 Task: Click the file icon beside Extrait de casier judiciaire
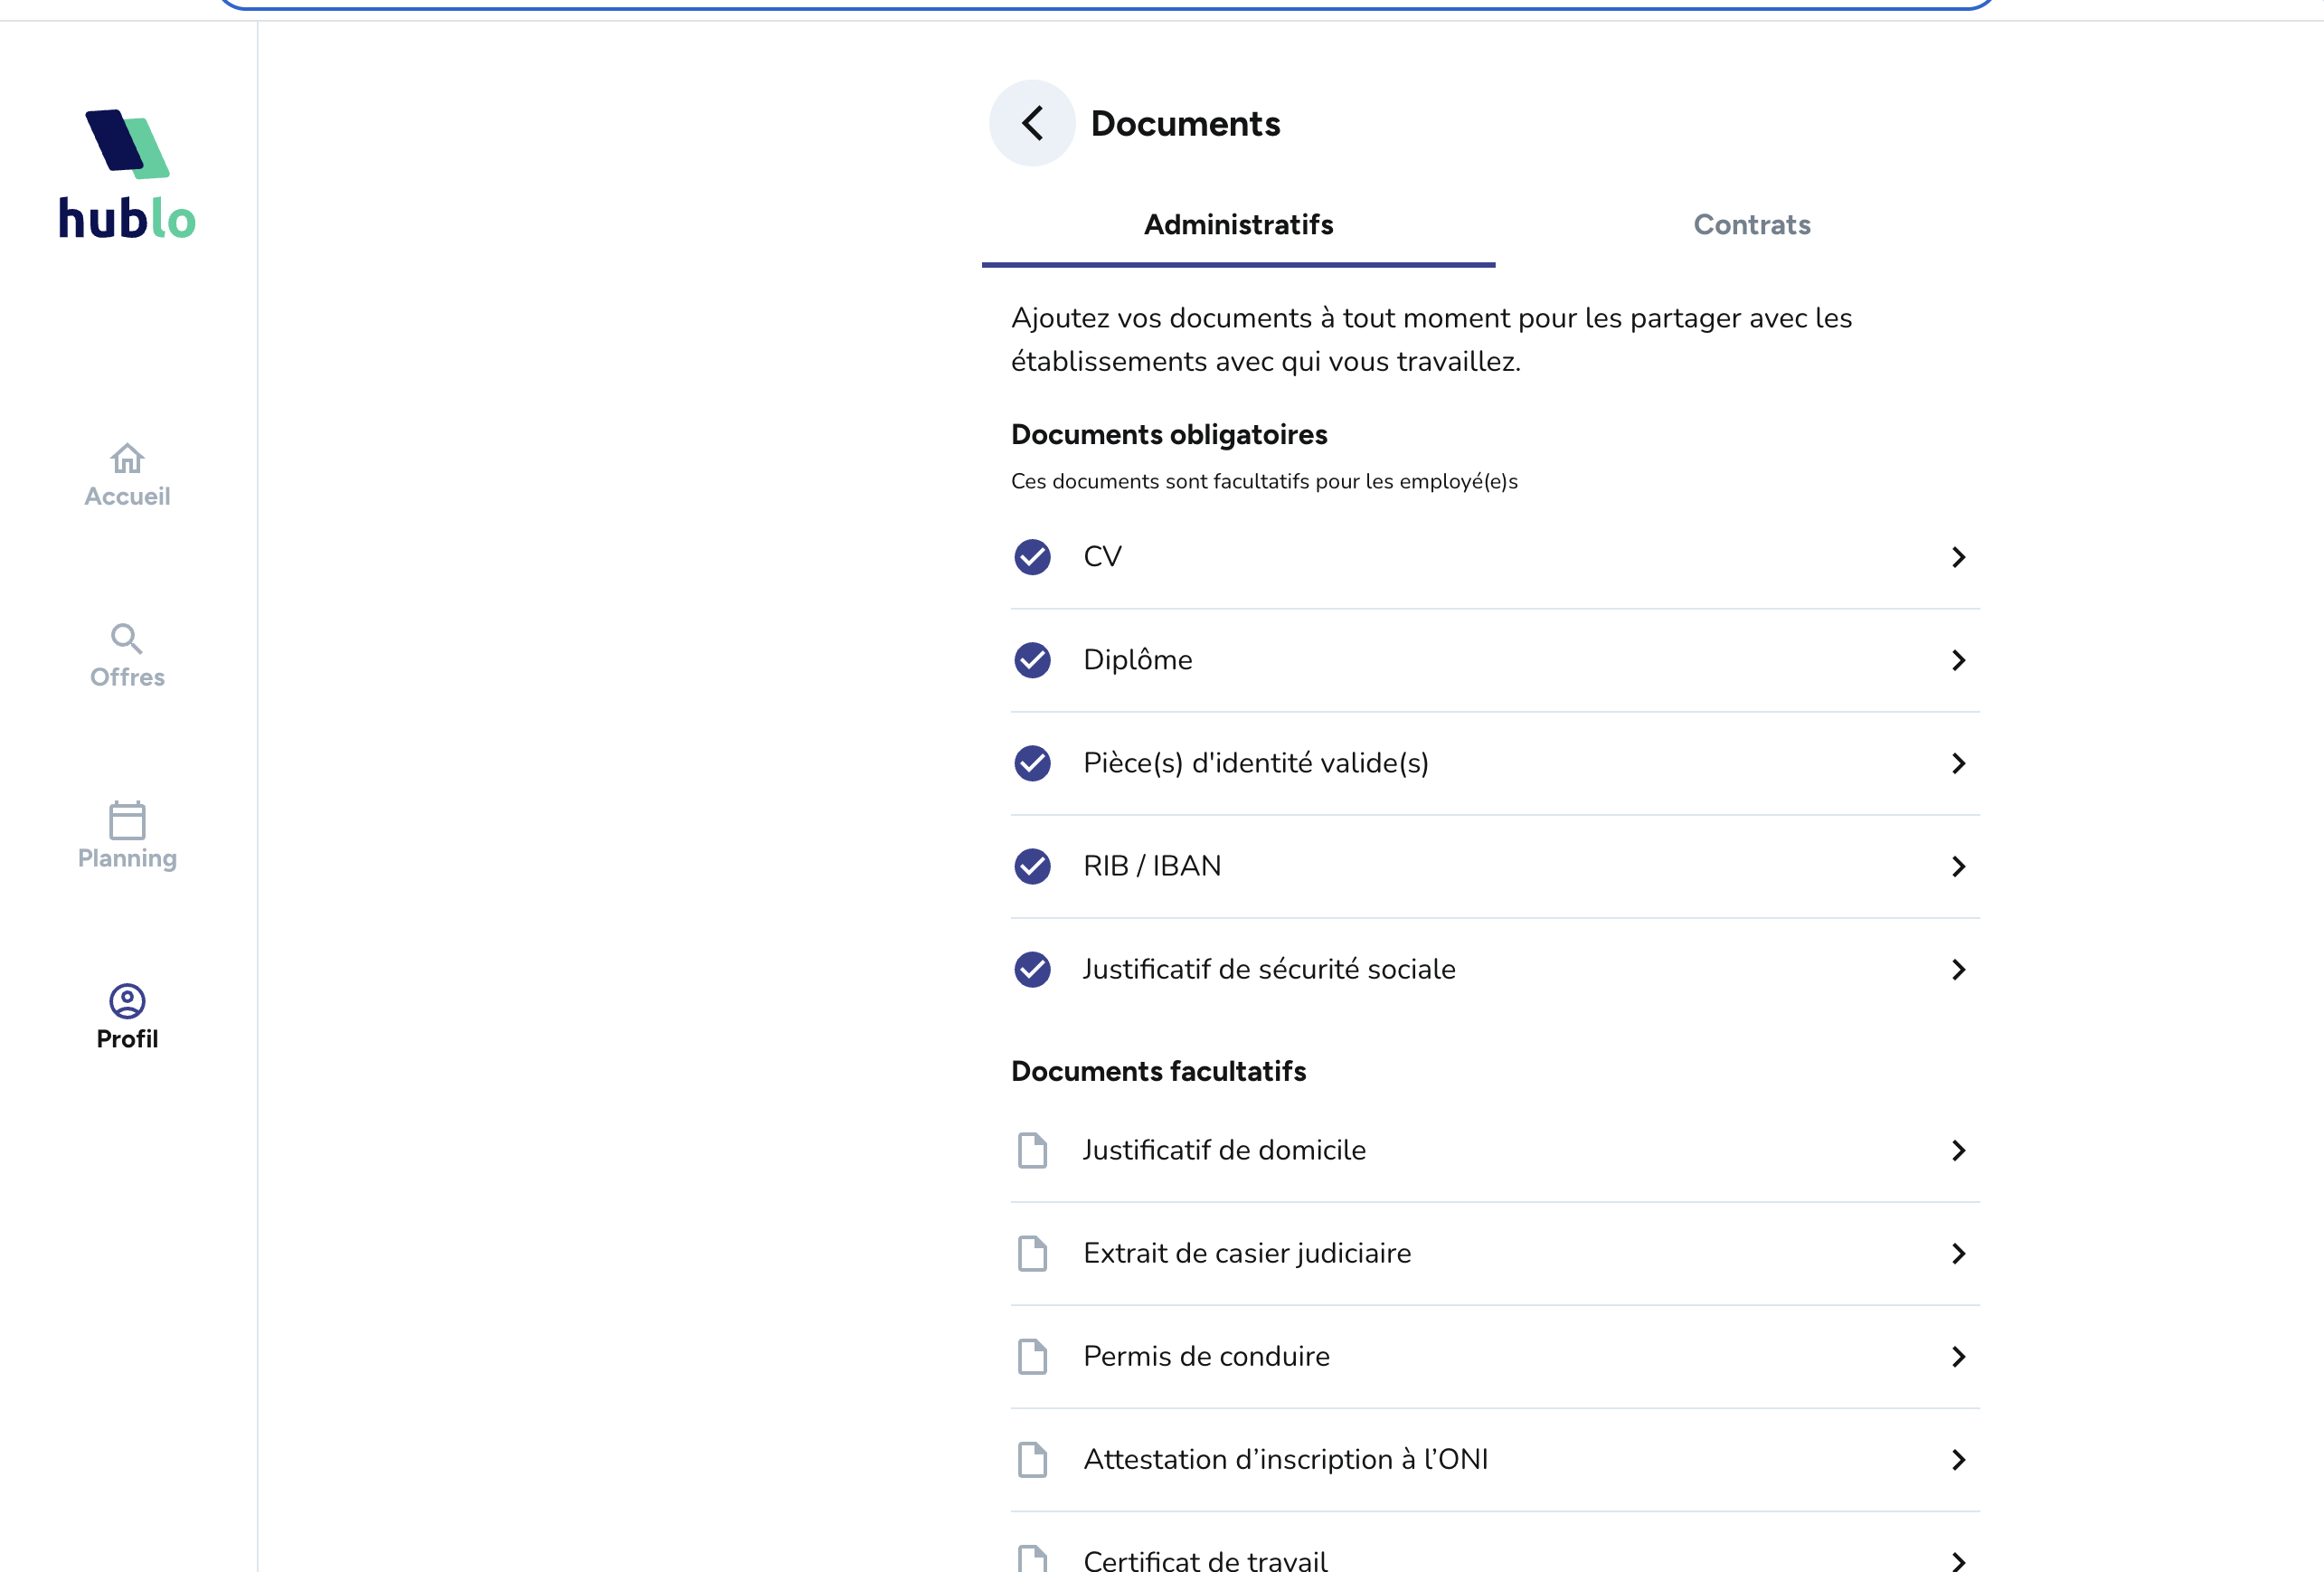tap(1032, 1254)
